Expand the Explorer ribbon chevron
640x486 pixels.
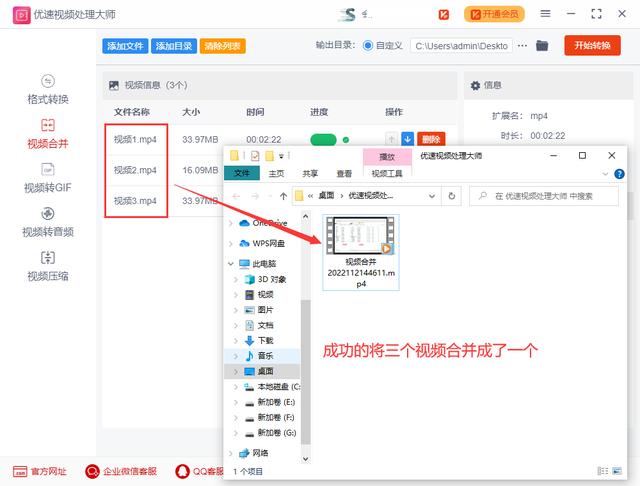pyautogui.click(x=605, y=174)
